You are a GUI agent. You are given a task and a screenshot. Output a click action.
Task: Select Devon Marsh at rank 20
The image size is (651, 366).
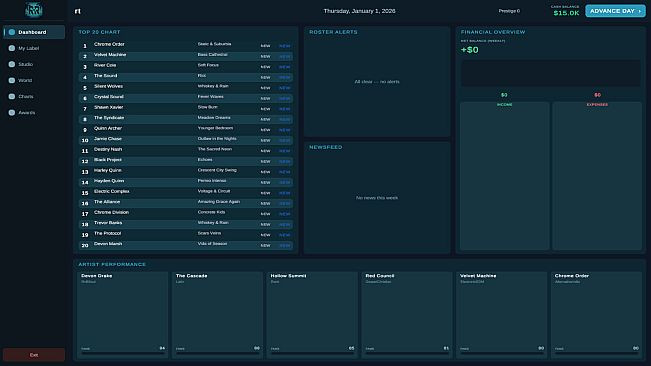pos(186,245)
